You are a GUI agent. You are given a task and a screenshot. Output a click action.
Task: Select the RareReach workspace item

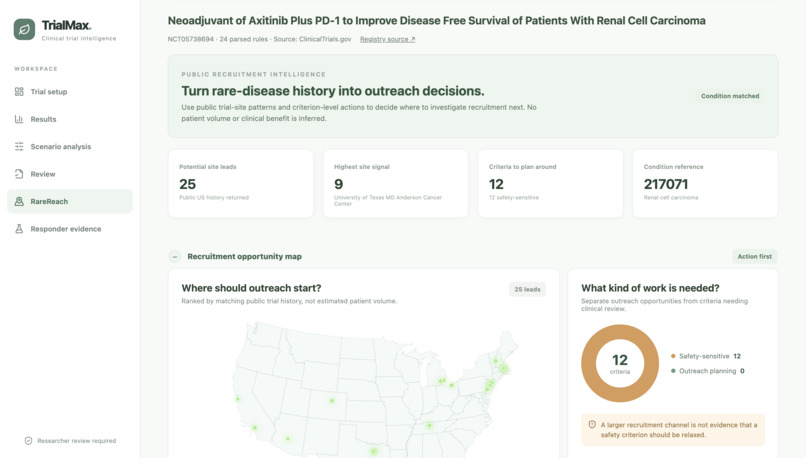tap(70, 201)
